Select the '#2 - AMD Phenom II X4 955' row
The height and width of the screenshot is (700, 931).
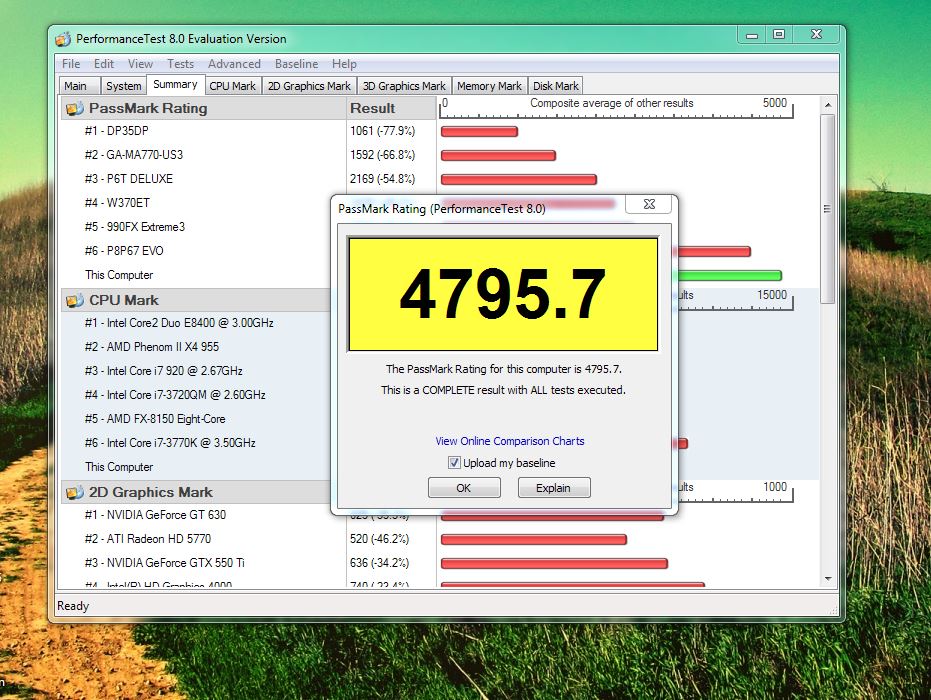point(151,347)
